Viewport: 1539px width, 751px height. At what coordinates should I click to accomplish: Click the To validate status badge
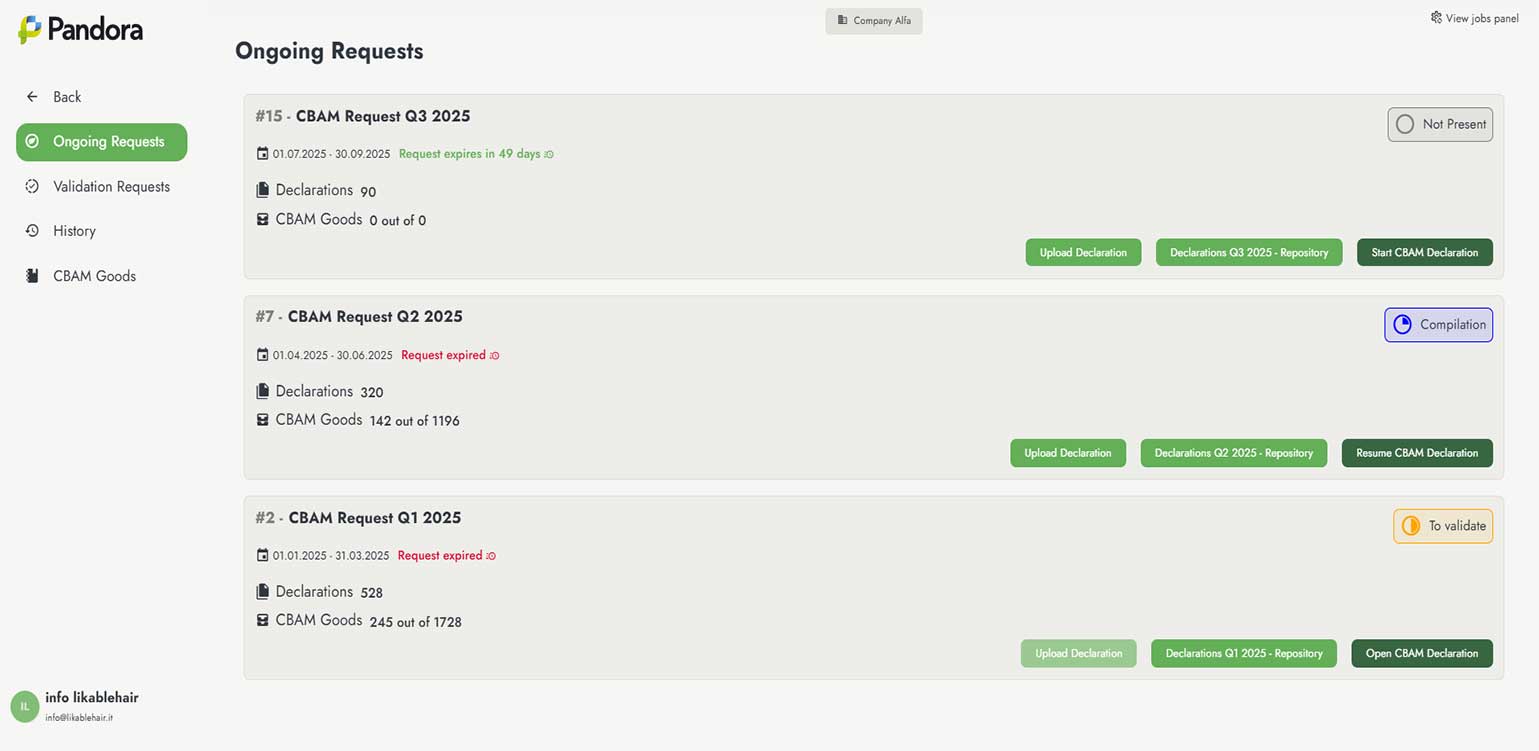[1442, 526]
